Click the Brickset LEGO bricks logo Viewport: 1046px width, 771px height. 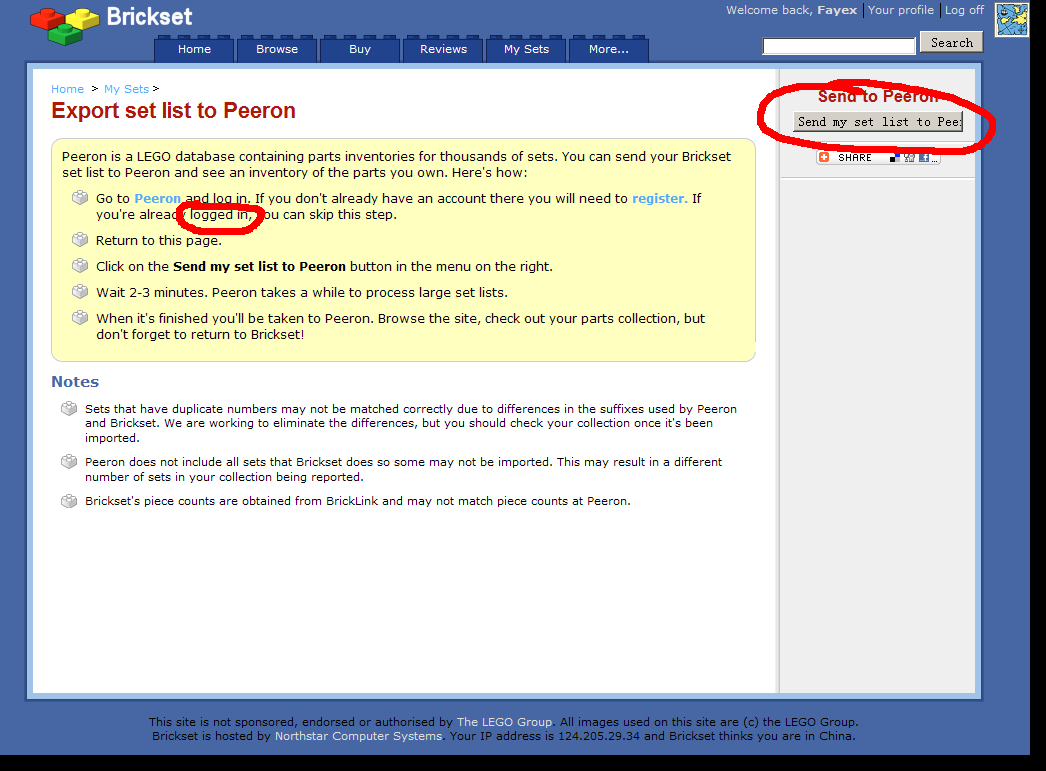[64, 26]
